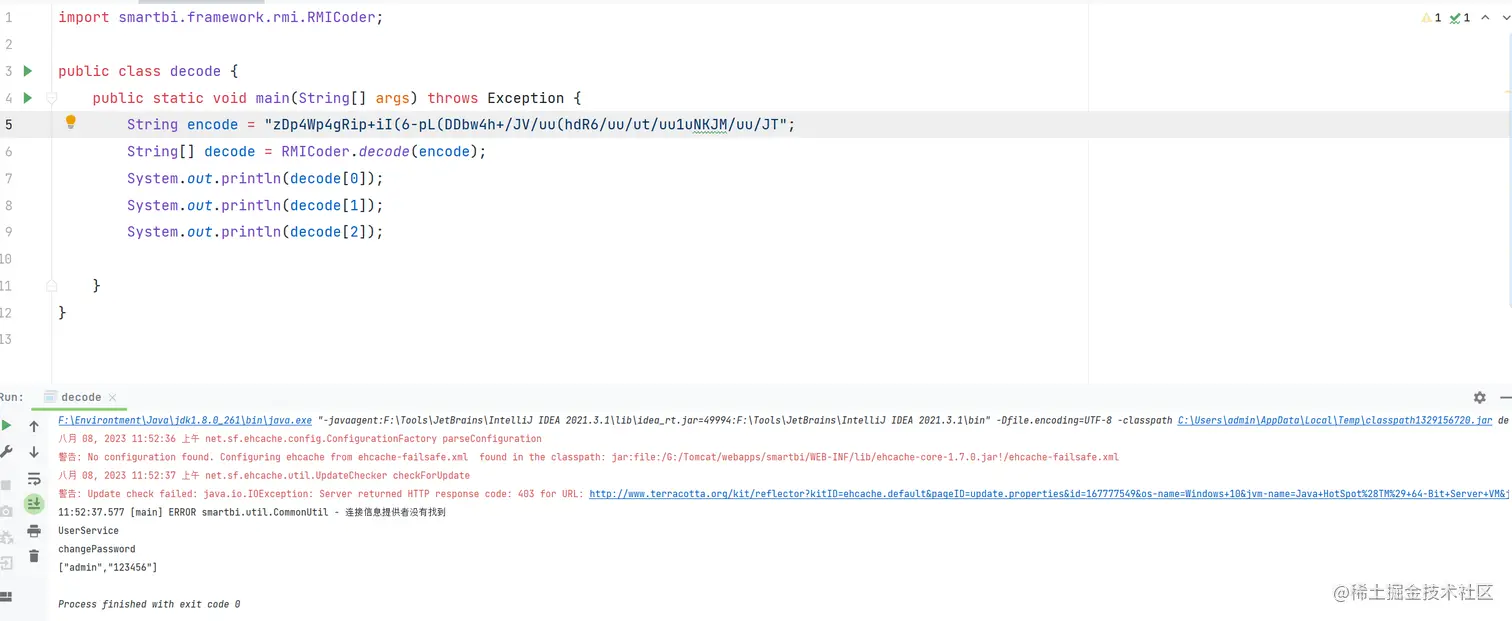Screen dimensions: 1512x621
Task: Click 'UserService' output line in console
Action: pyautogui.click(x=88, y=530)
